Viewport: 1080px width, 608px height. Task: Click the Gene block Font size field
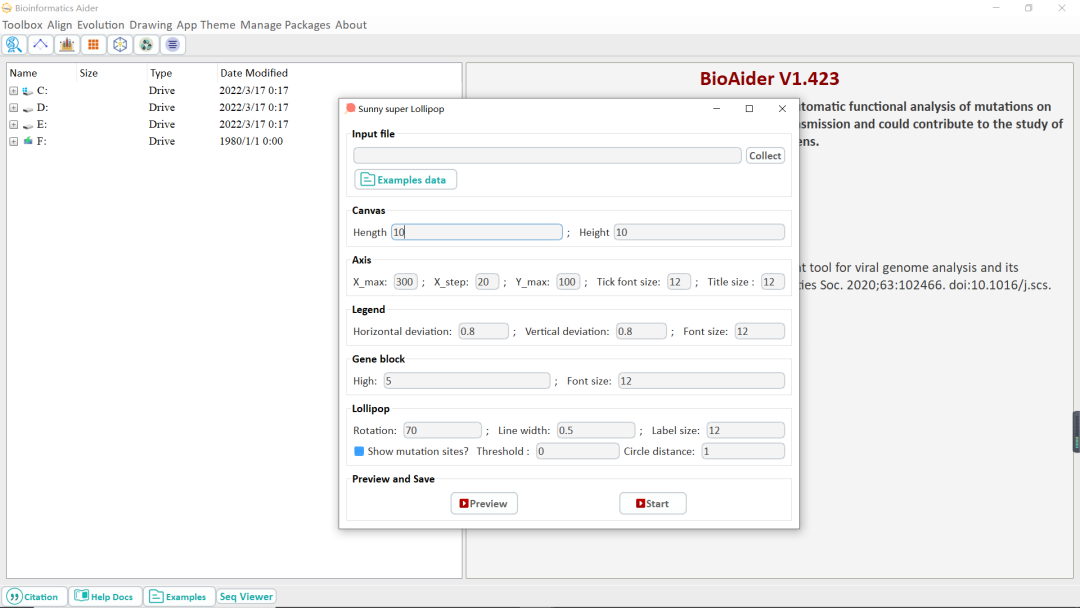(x=701, y=381)
